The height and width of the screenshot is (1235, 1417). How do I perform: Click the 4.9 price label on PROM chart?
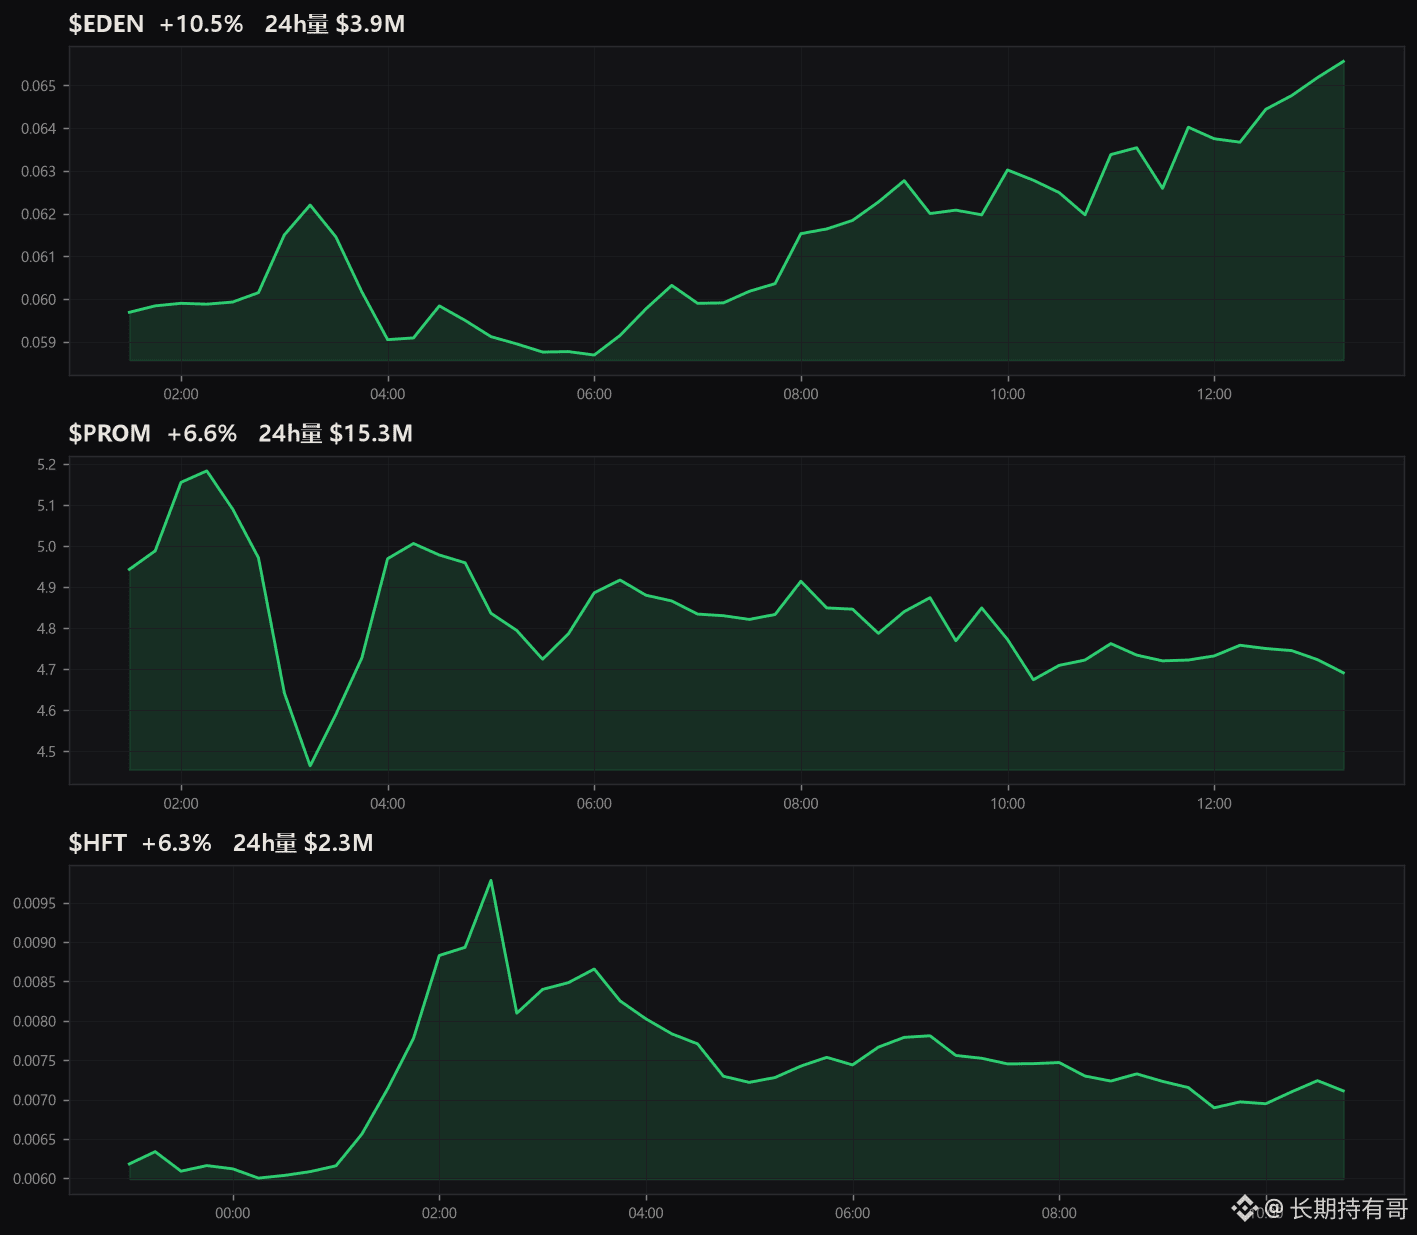(47, 588)
